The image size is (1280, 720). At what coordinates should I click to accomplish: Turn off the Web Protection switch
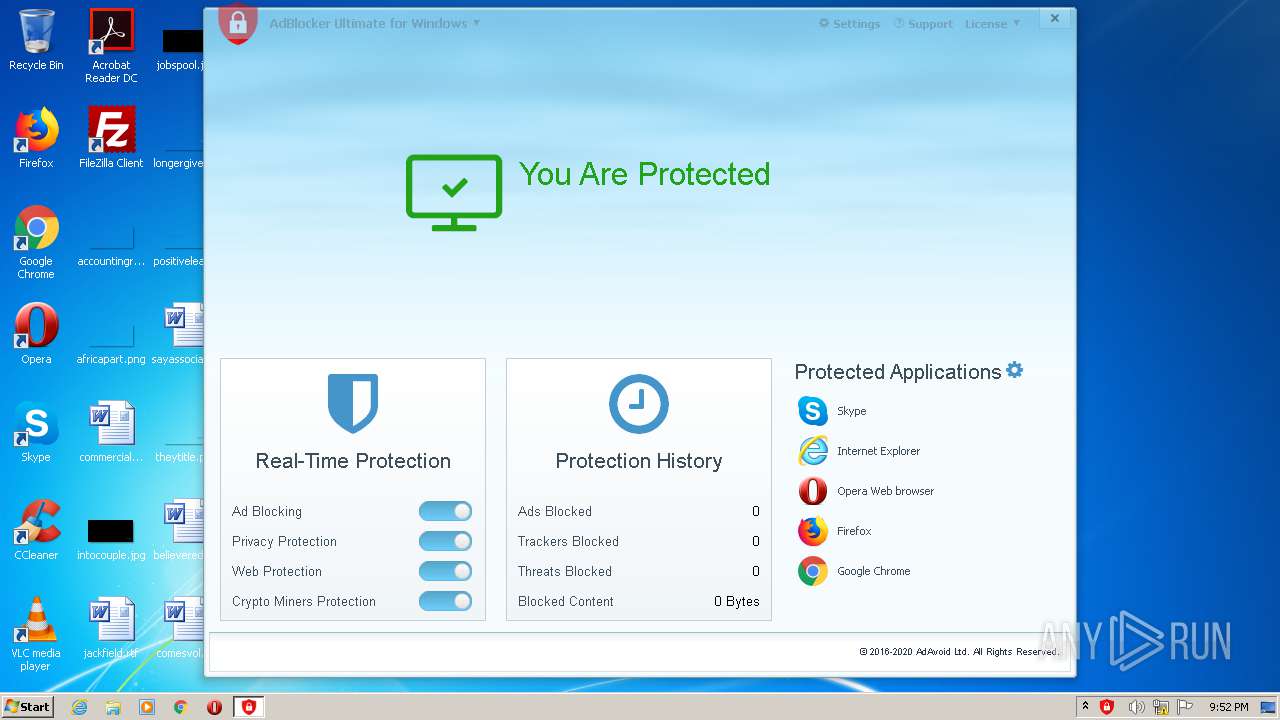445,571
